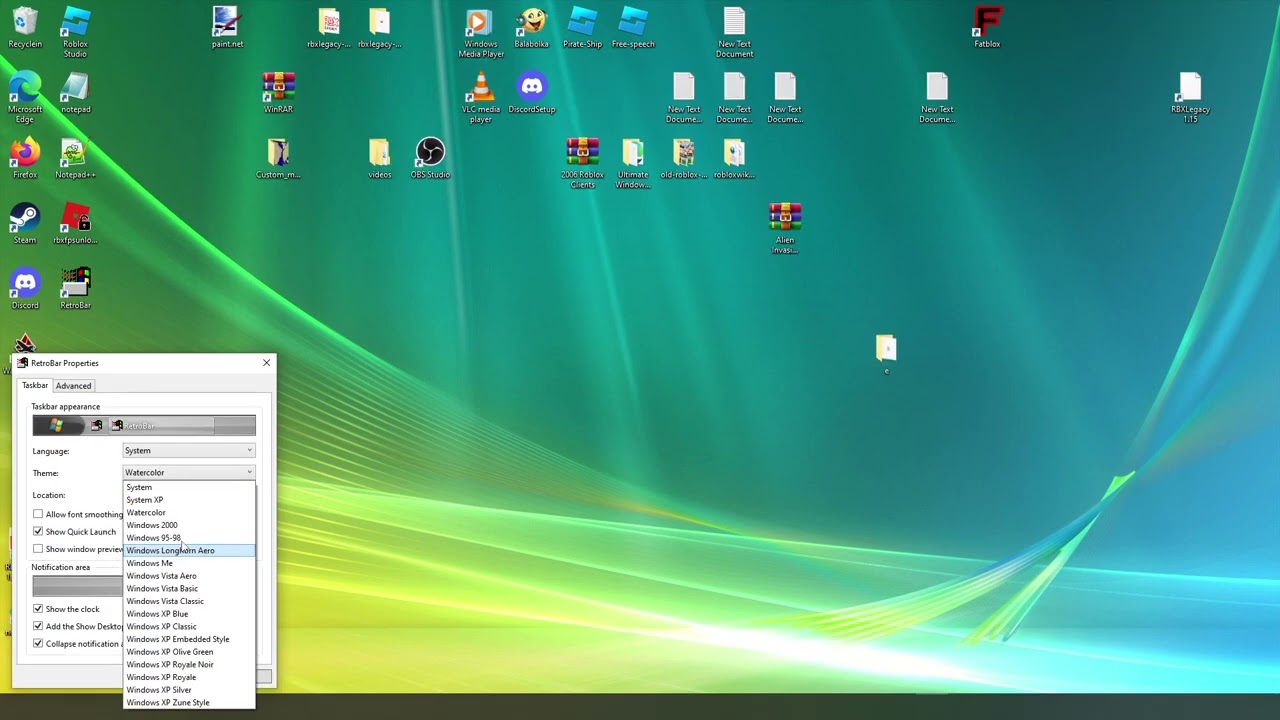Select the Taskbar tab in RetroBar Properties
This screenshot has height=720, width=1280.
point(35,385)
